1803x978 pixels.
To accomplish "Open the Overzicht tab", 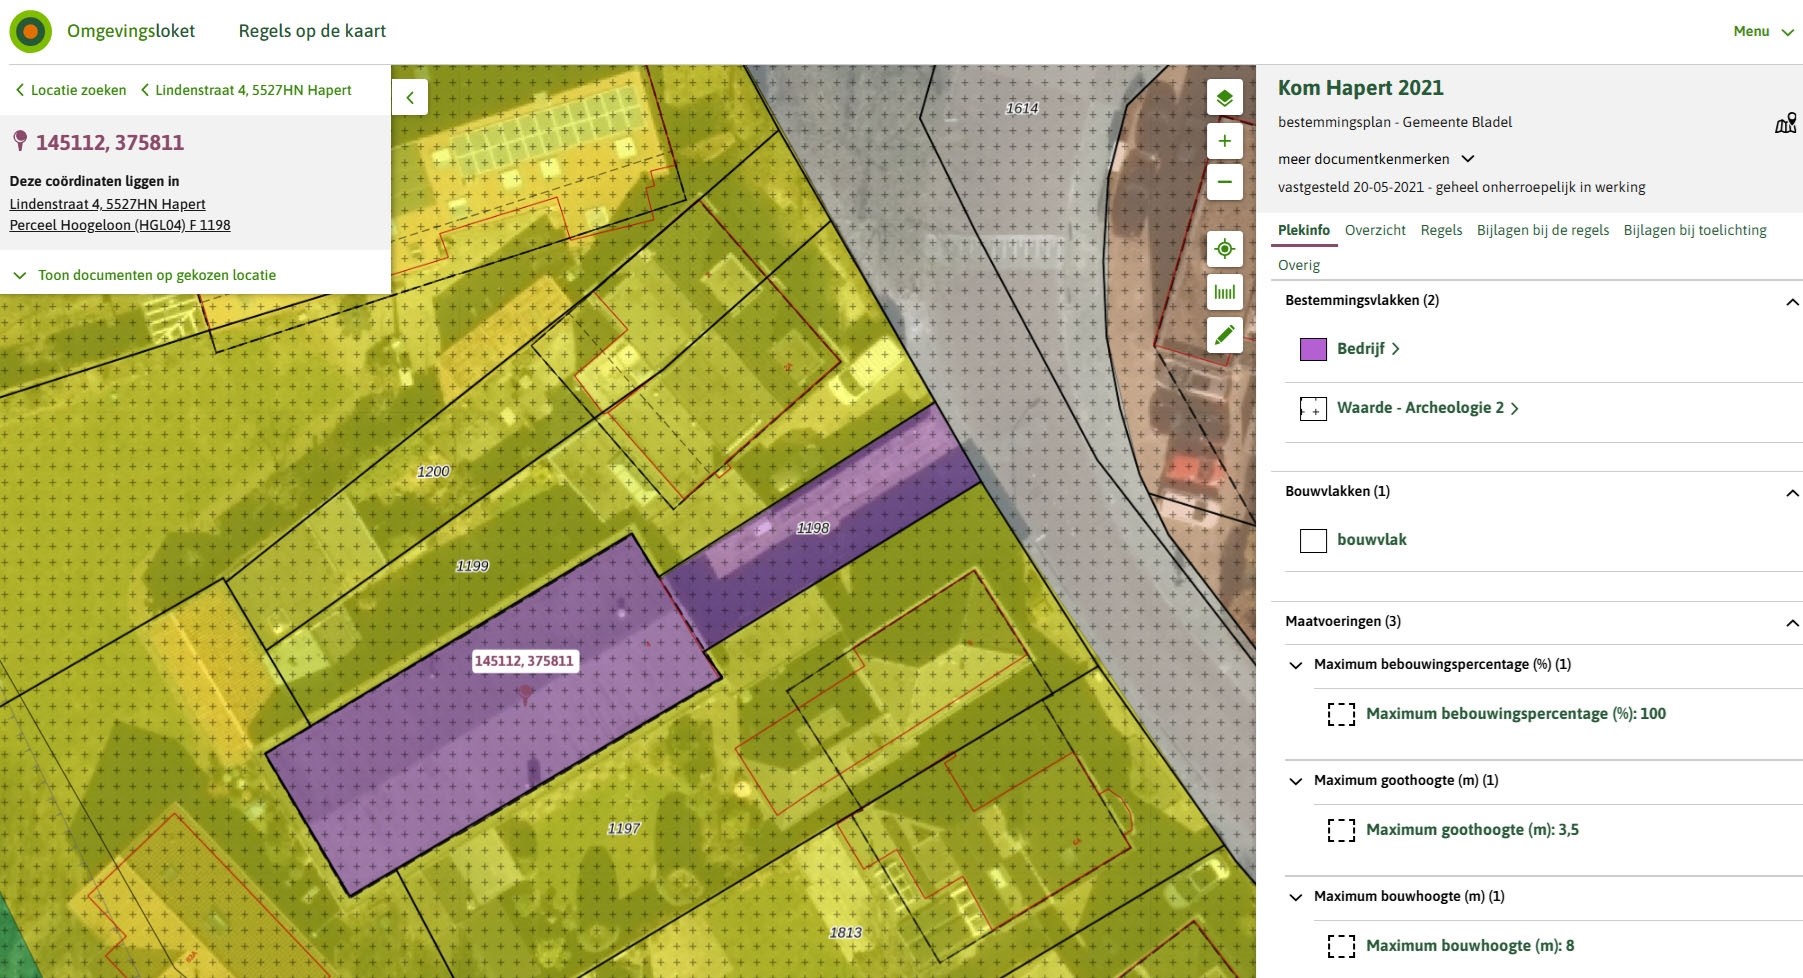I will [x=1374, y=230].
